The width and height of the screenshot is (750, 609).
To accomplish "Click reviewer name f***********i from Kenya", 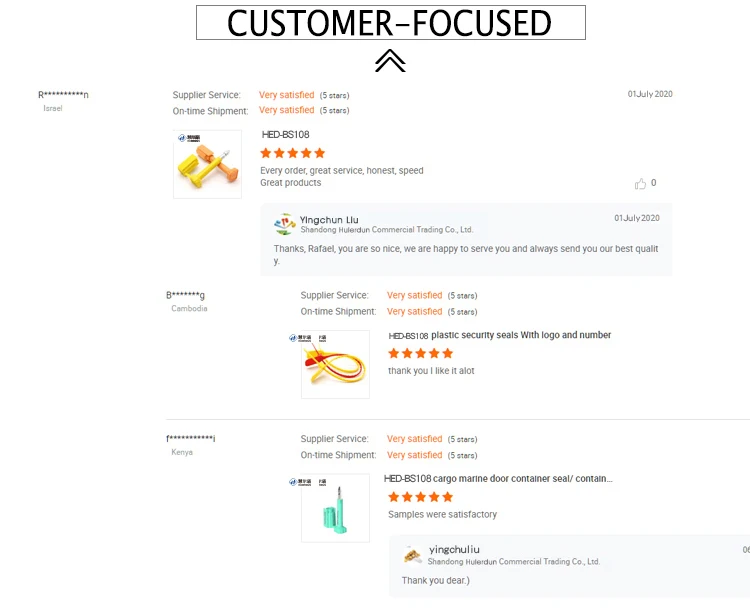I will click(x=191, y=439).
